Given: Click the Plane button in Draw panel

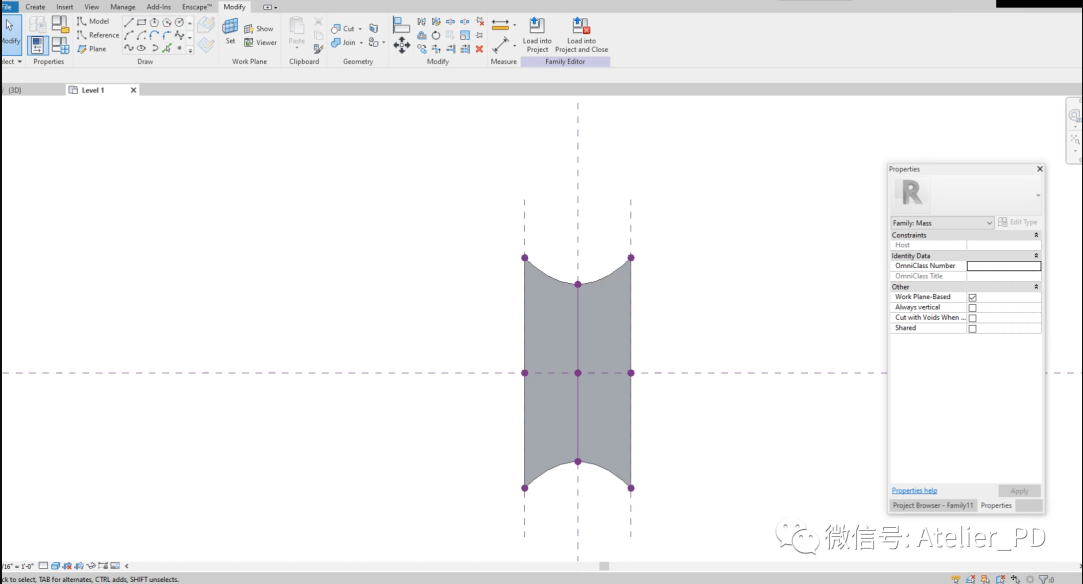Looking at the screenshot, I should (x=92, y=49).
